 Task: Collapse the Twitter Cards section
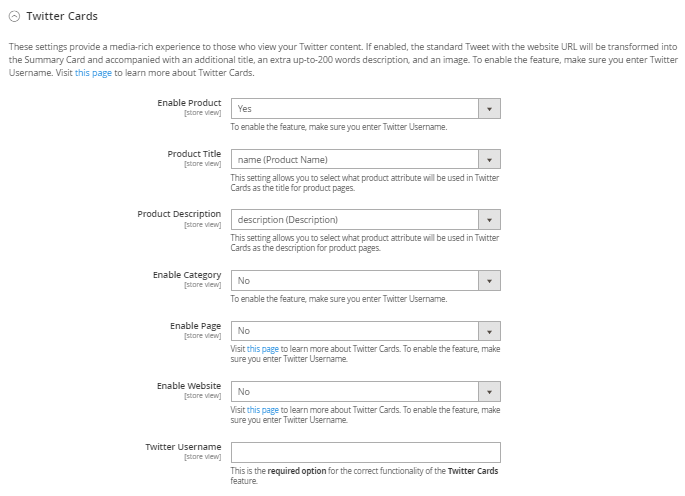[x=14, y=17]
